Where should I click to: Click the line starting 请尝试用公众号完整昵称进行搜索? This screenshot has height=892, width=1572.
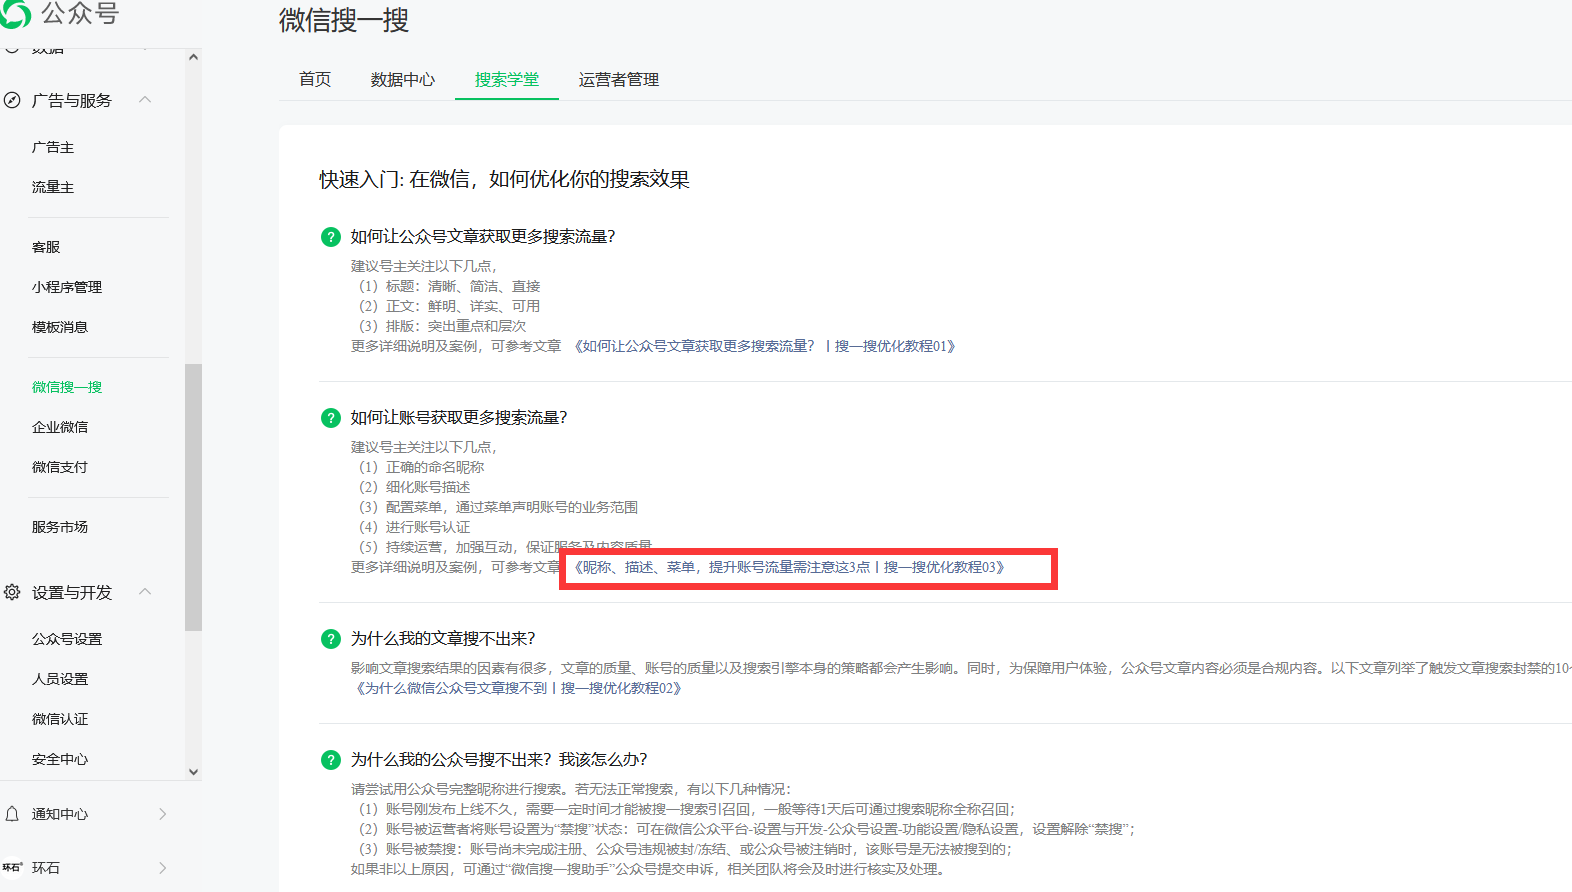click(x=571, y=789)
